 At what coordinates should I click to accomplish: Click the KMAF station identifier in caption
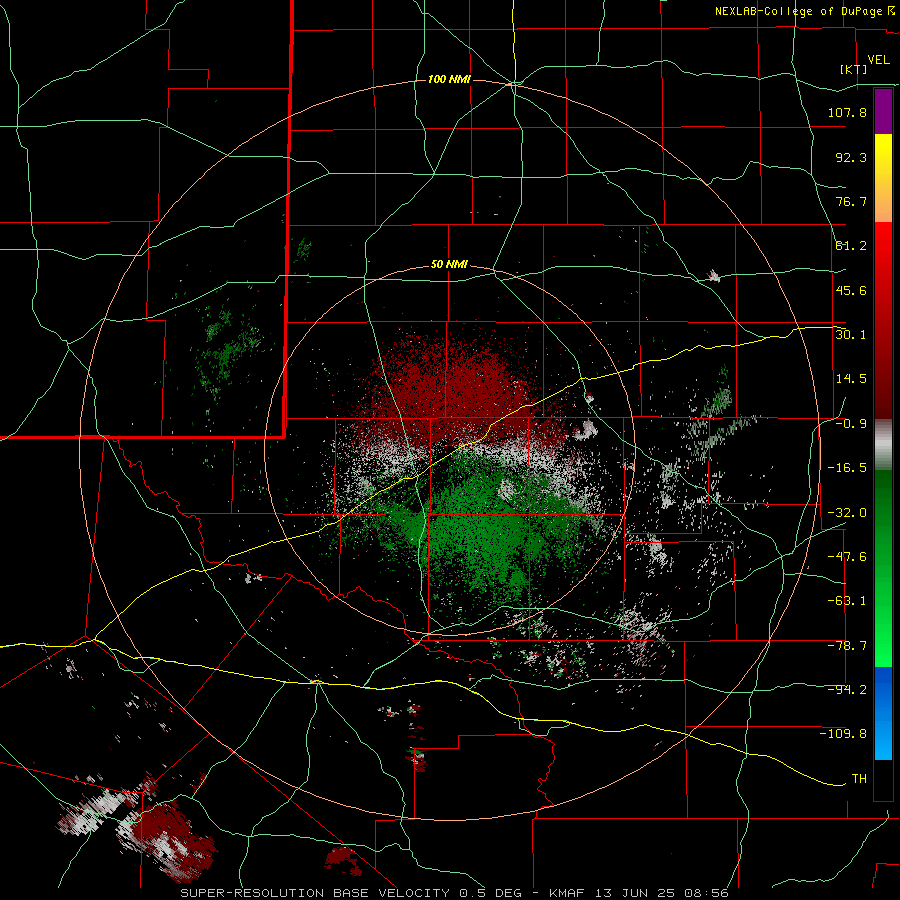coord(569,893)
